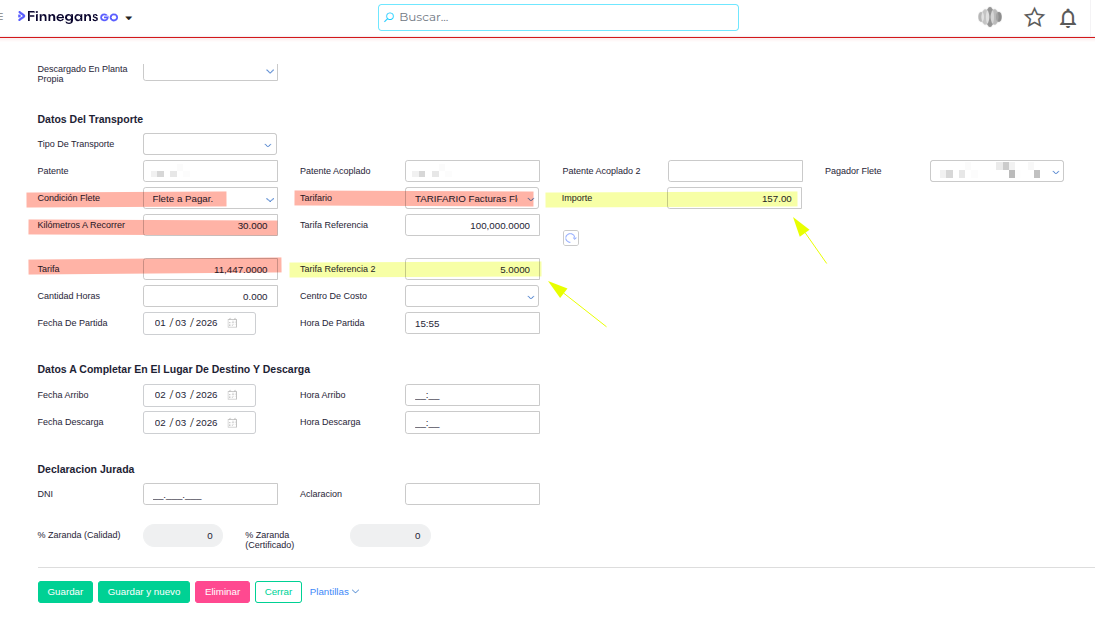The height and width of the screenshot is (627, 1095).
Task: Open calendar icon for Fecha Arribo
Action: pyautogui.click(x=233, y=395)
